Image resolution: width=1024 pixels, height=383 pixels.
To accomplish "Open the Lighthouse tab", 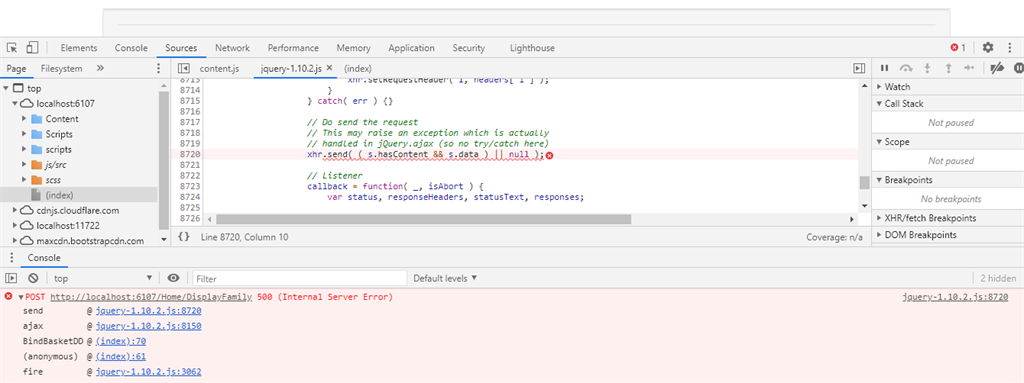I will click(532, 48).
